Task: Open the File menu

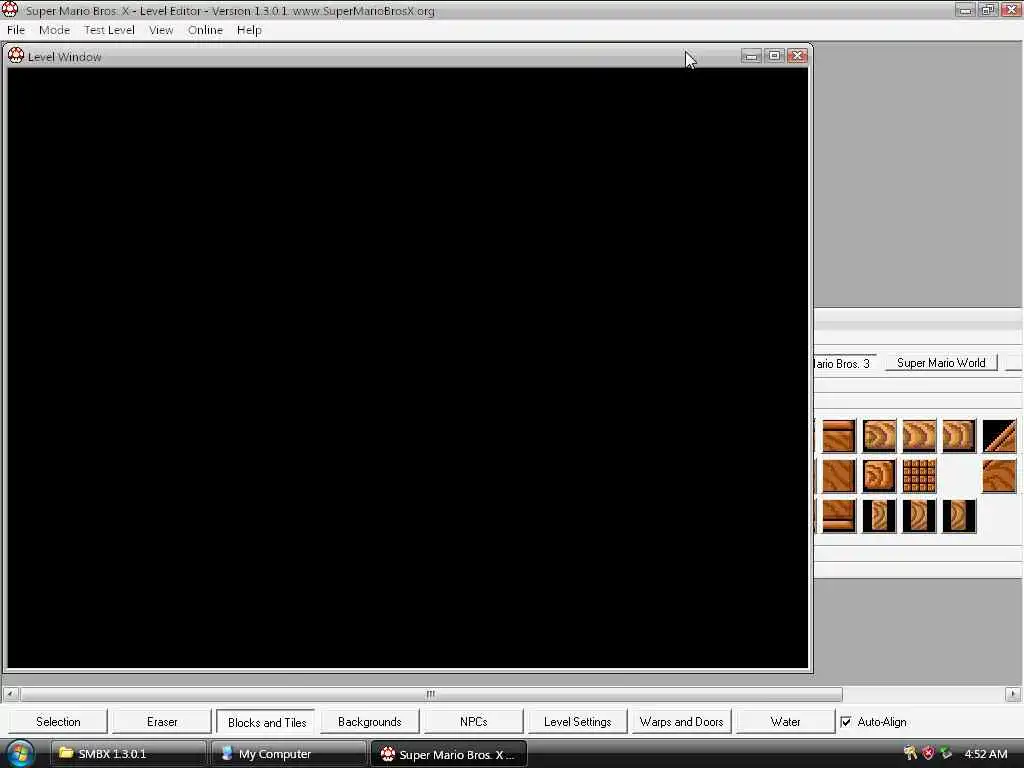Action: (16, 30)
